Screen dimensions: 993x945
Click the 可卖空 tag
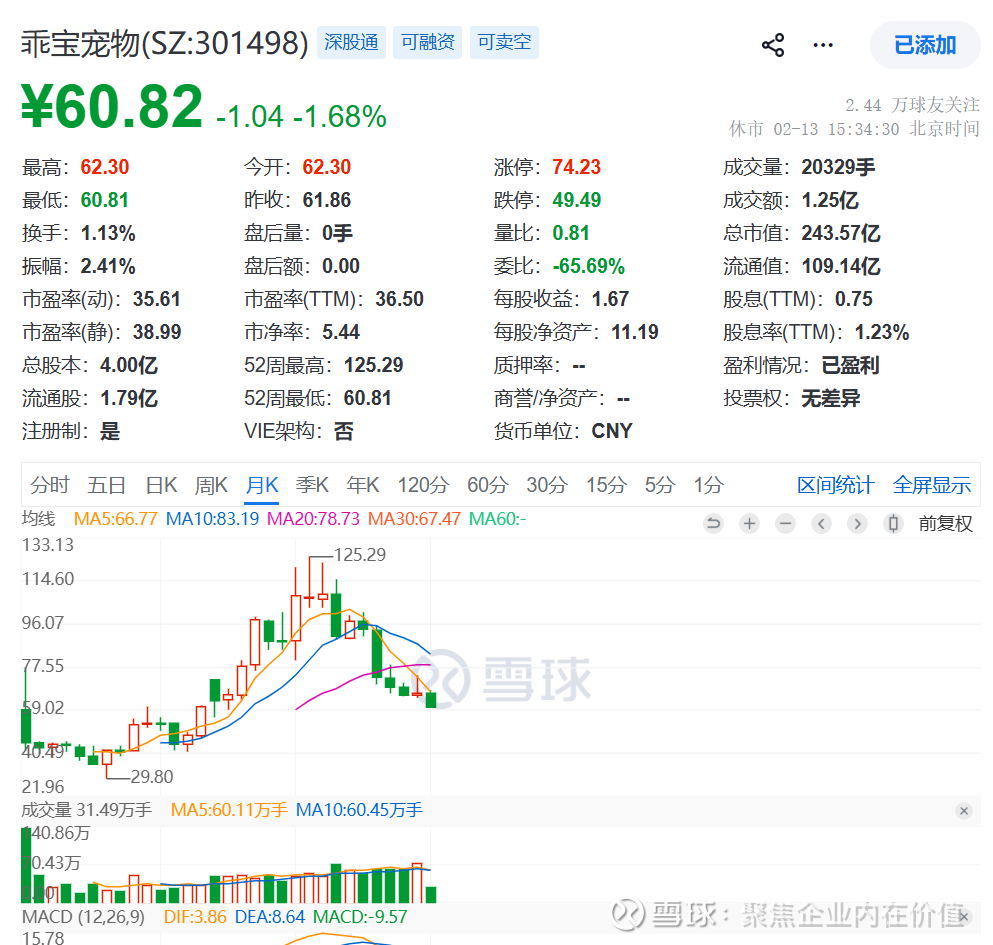pos(504,42)
